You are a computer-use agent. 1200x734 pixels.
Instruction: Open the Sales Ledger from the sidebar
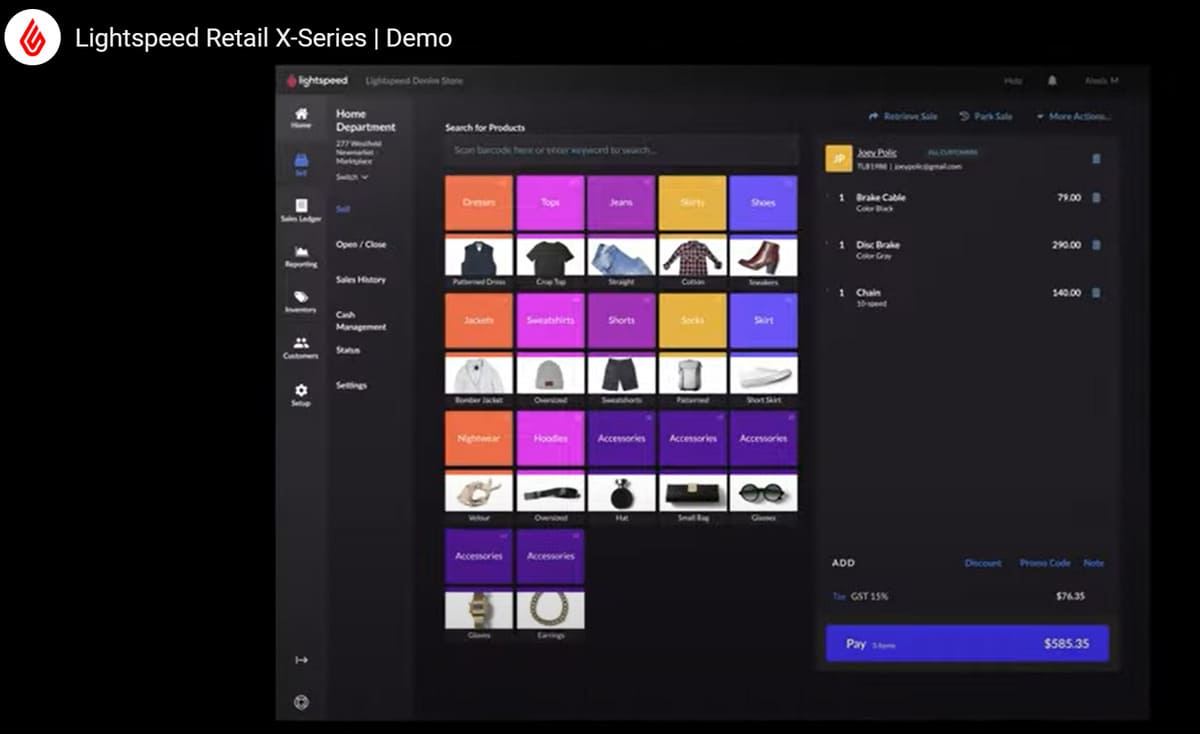click(x=300, y=207)
